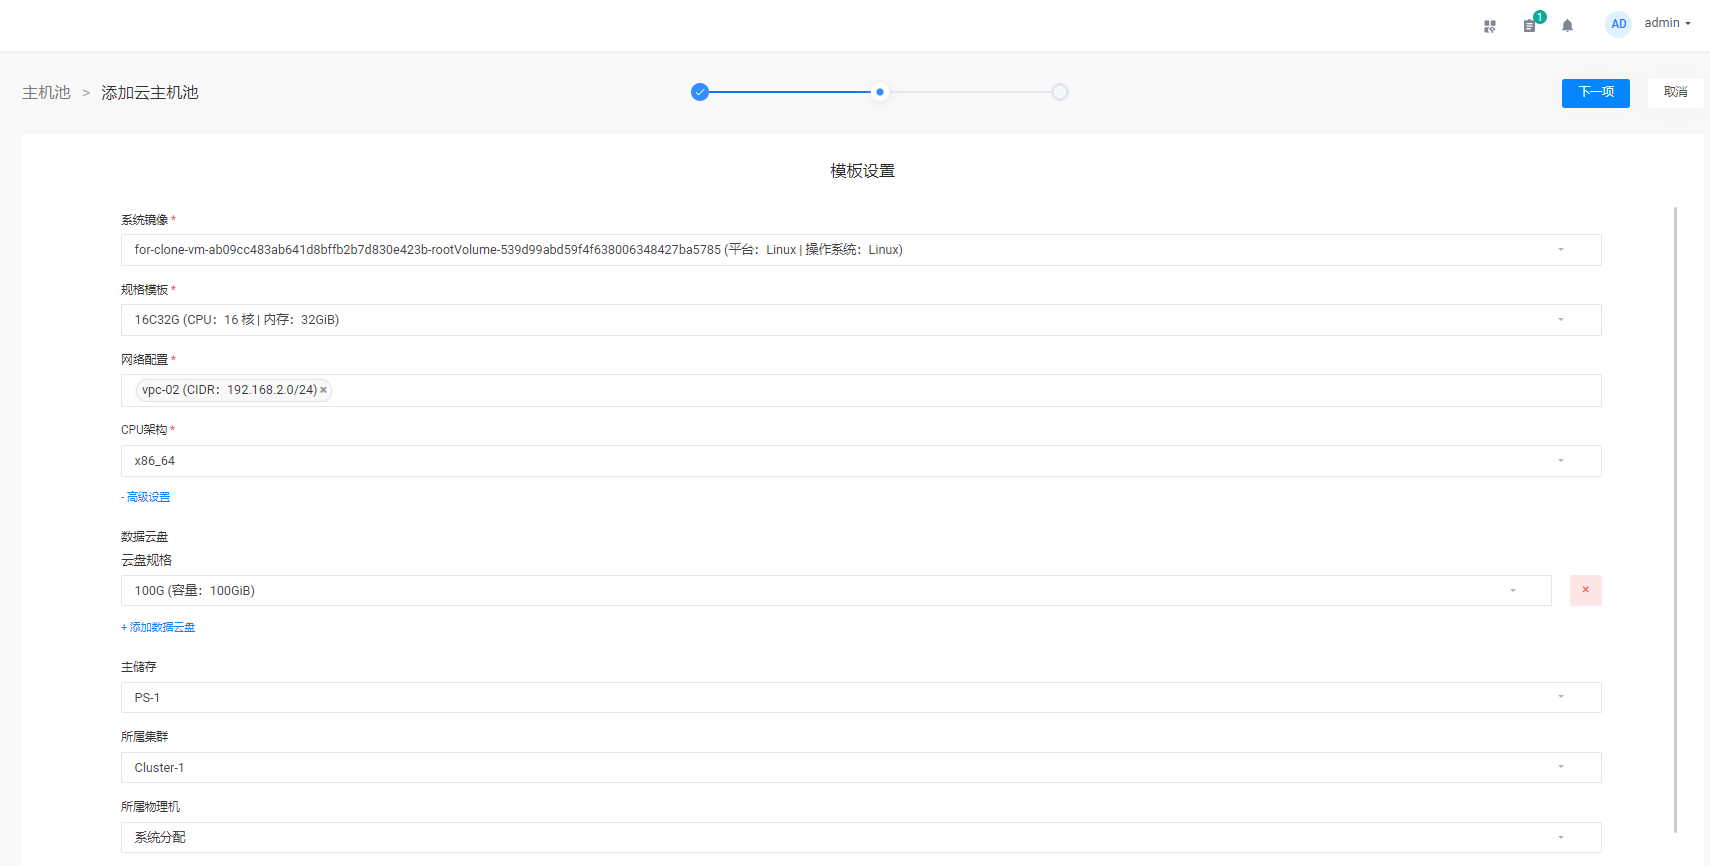This screenshot has height=866, width=1710.
Task: Remove the vpc-02 network tag
Action: point(323,390)
